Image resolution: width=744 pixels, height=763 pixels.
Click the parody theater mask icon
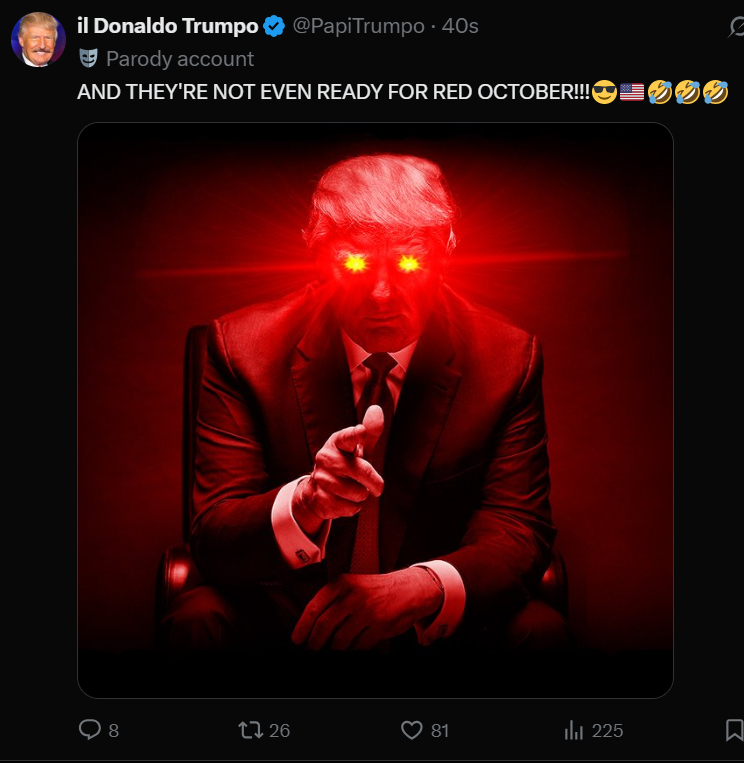(89, 58)
